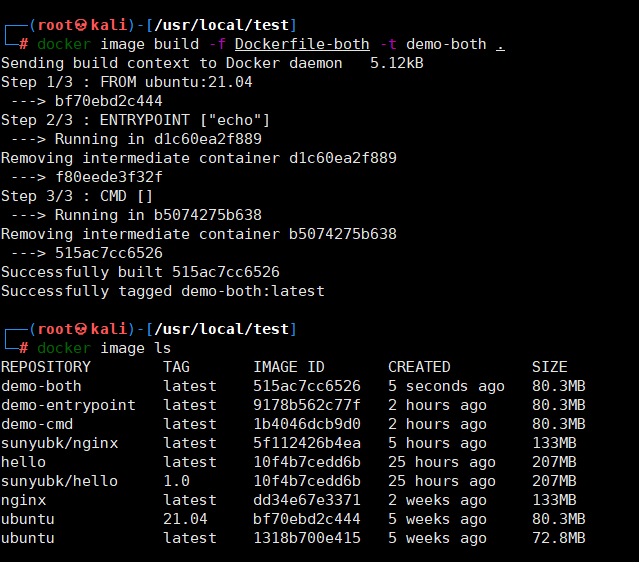This screenshot has width=639, height=562.
Task: Click /usr/local/test path in second prompt
Action: pyautogui.click(x=222, y=329)
